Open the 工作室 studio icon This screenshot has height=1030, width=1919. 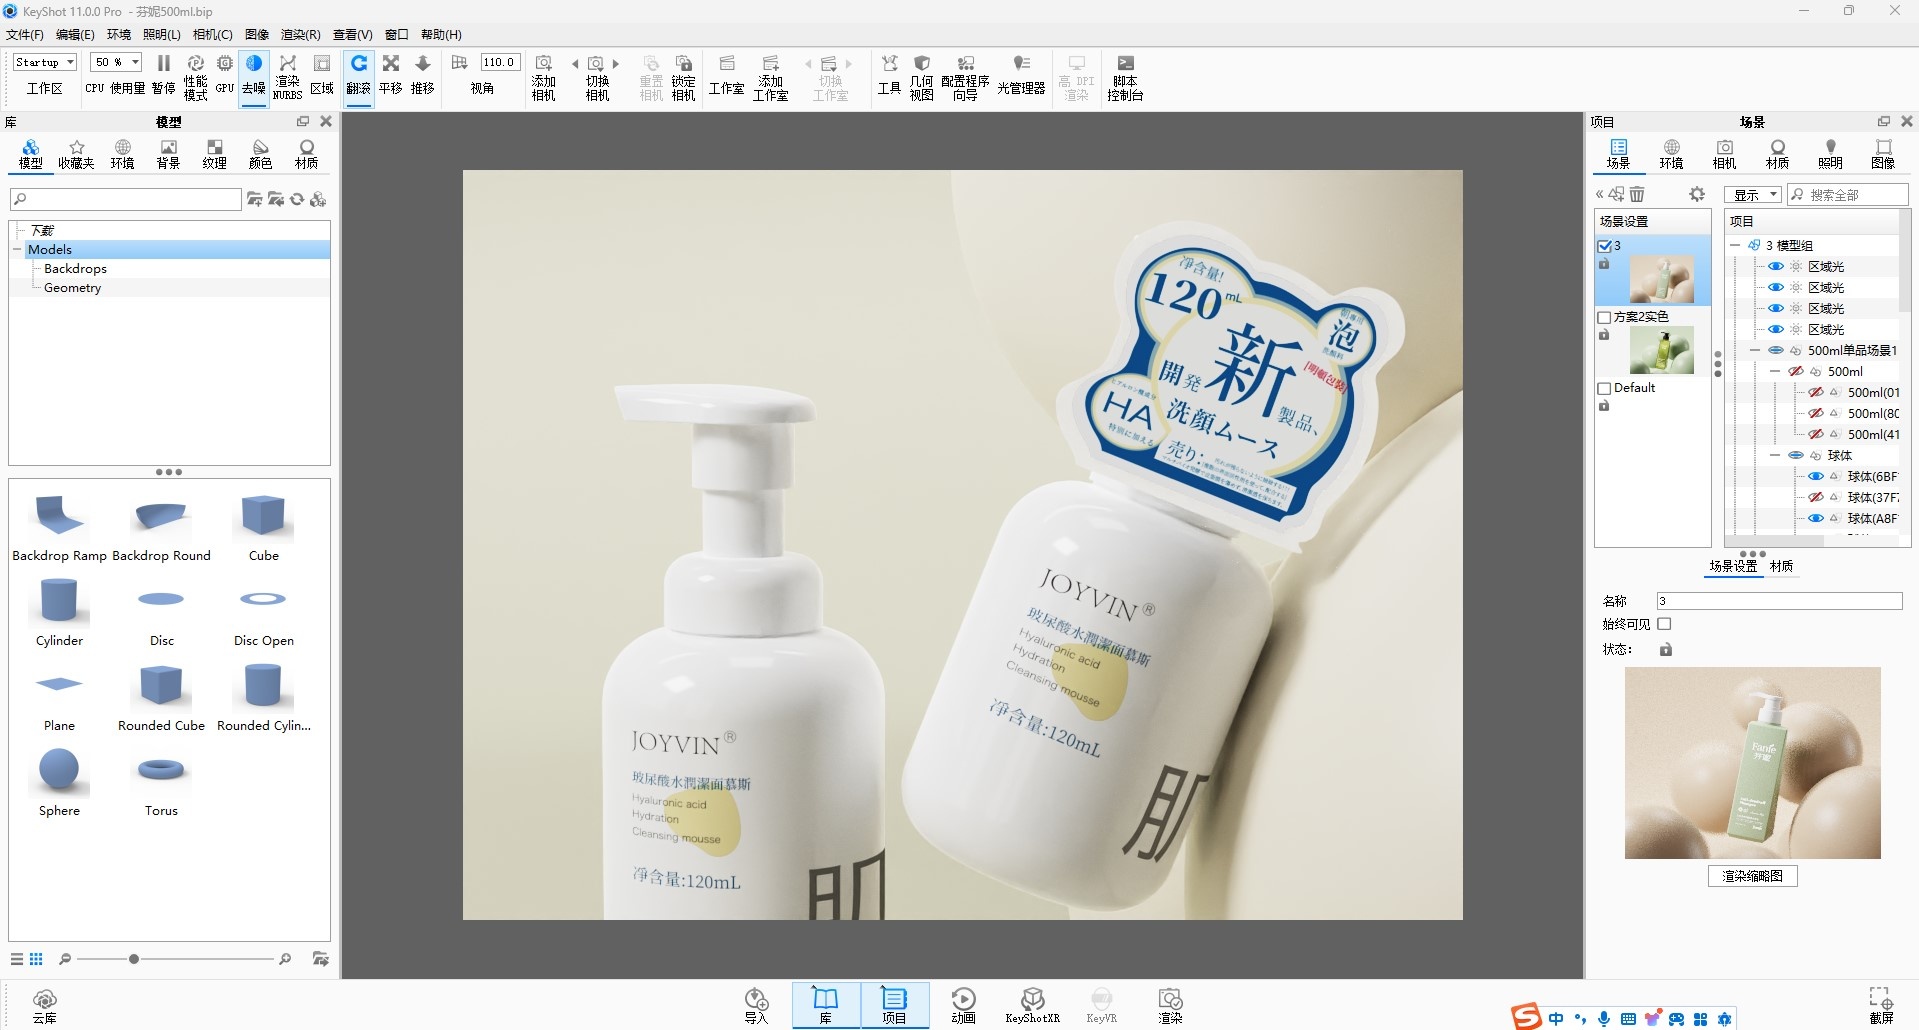point(727,75)
